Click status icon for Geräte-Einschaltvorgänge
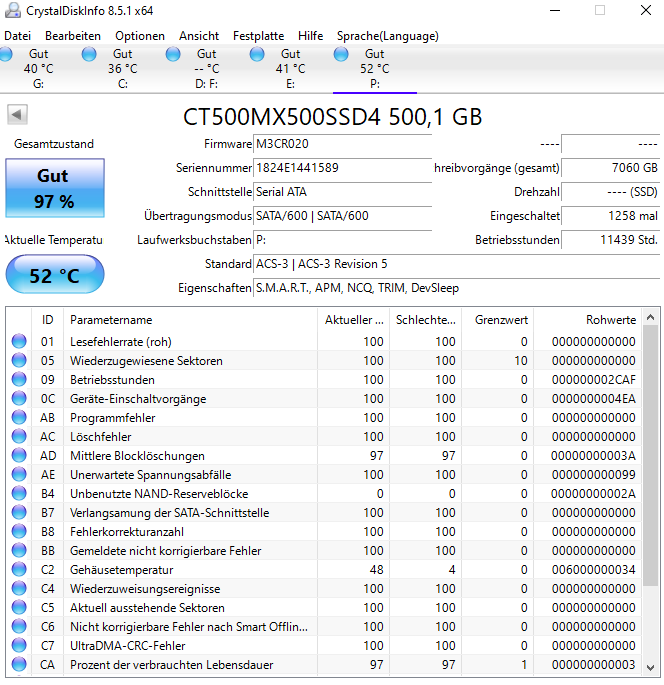Viewport: 664px width, 685px height. click(x=19, y=398)
